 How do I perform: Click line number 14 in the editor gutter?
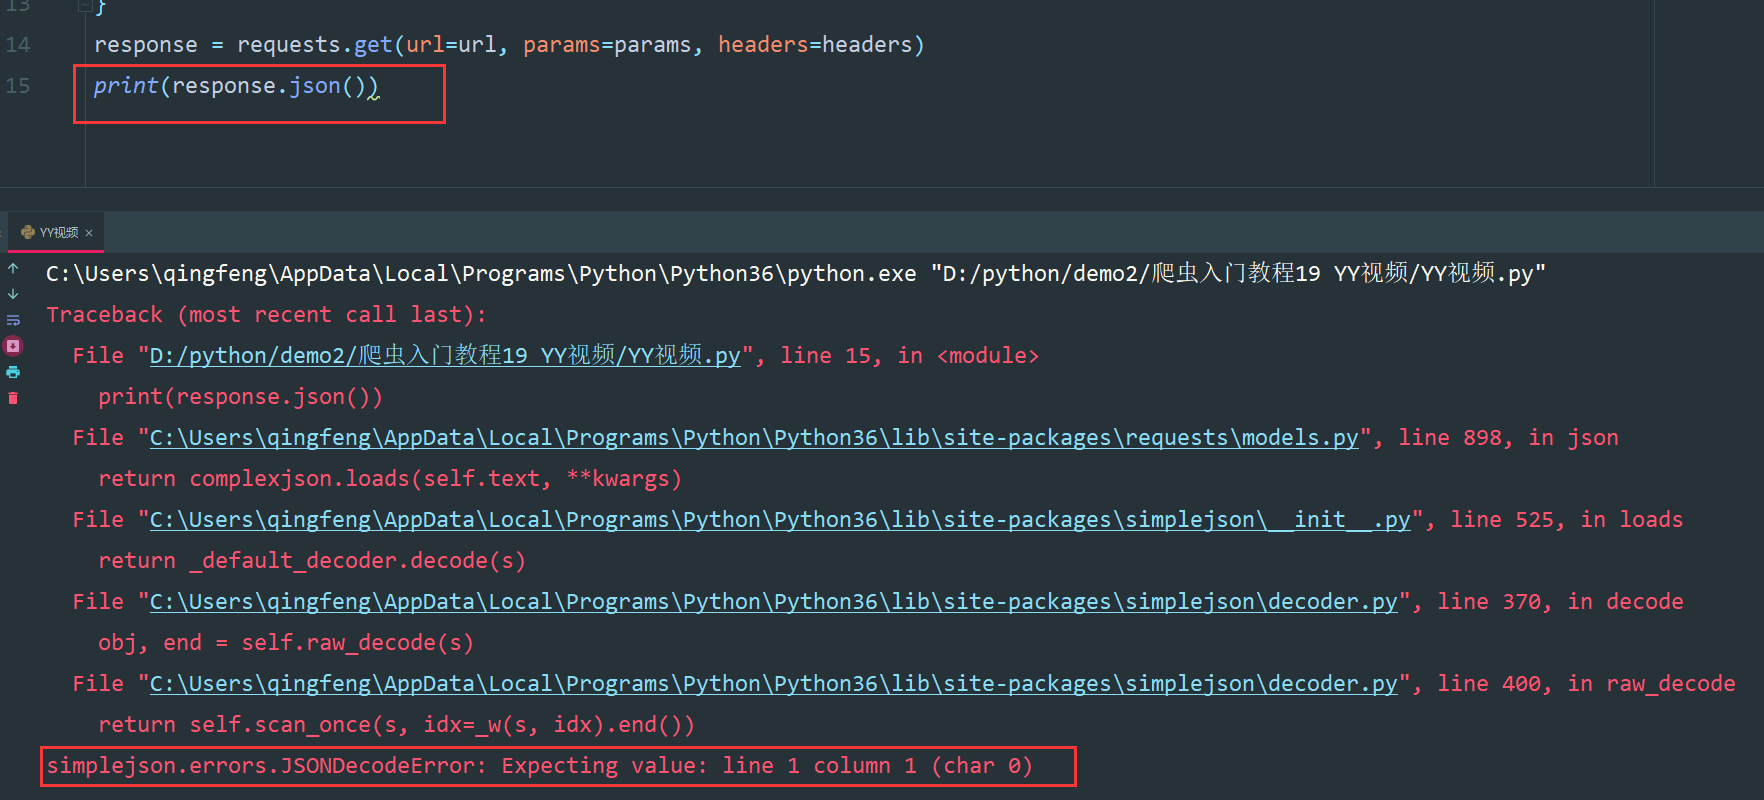[x=18, y=45]
